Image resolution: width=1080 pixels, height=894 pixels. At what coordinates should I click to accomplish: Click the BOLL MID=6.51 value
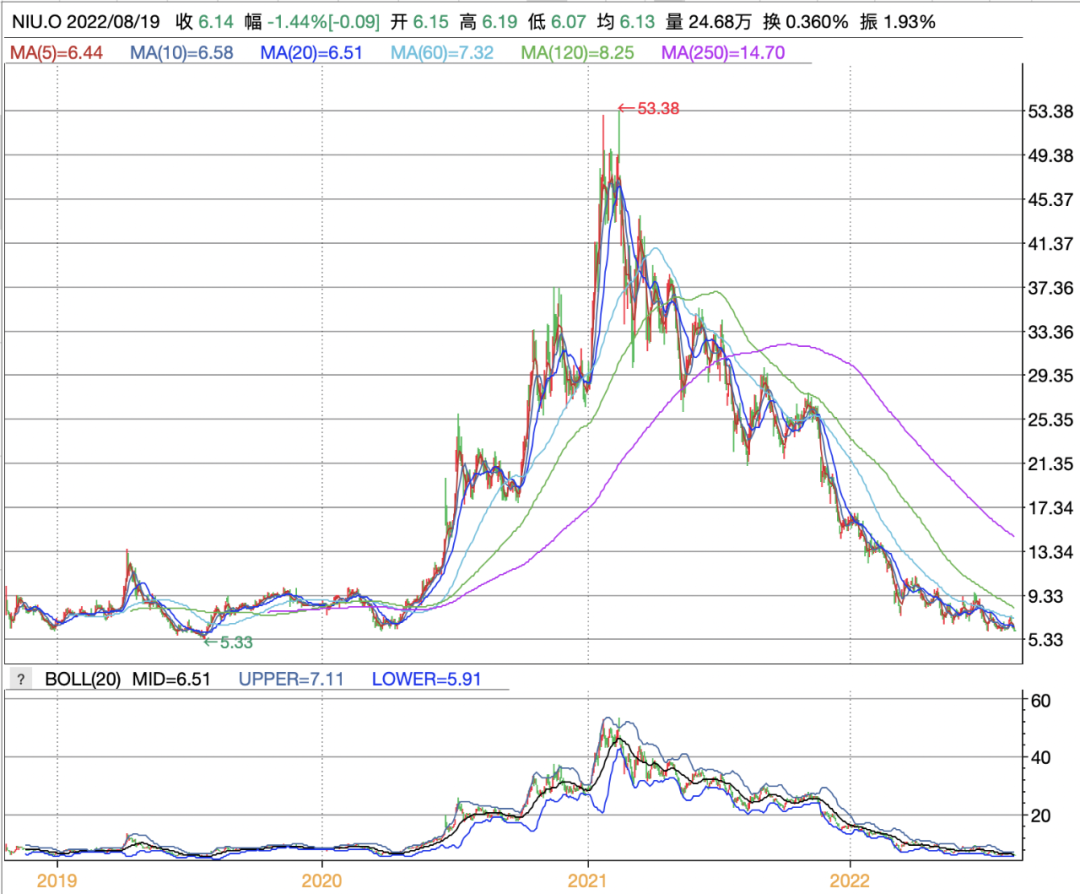174,679
